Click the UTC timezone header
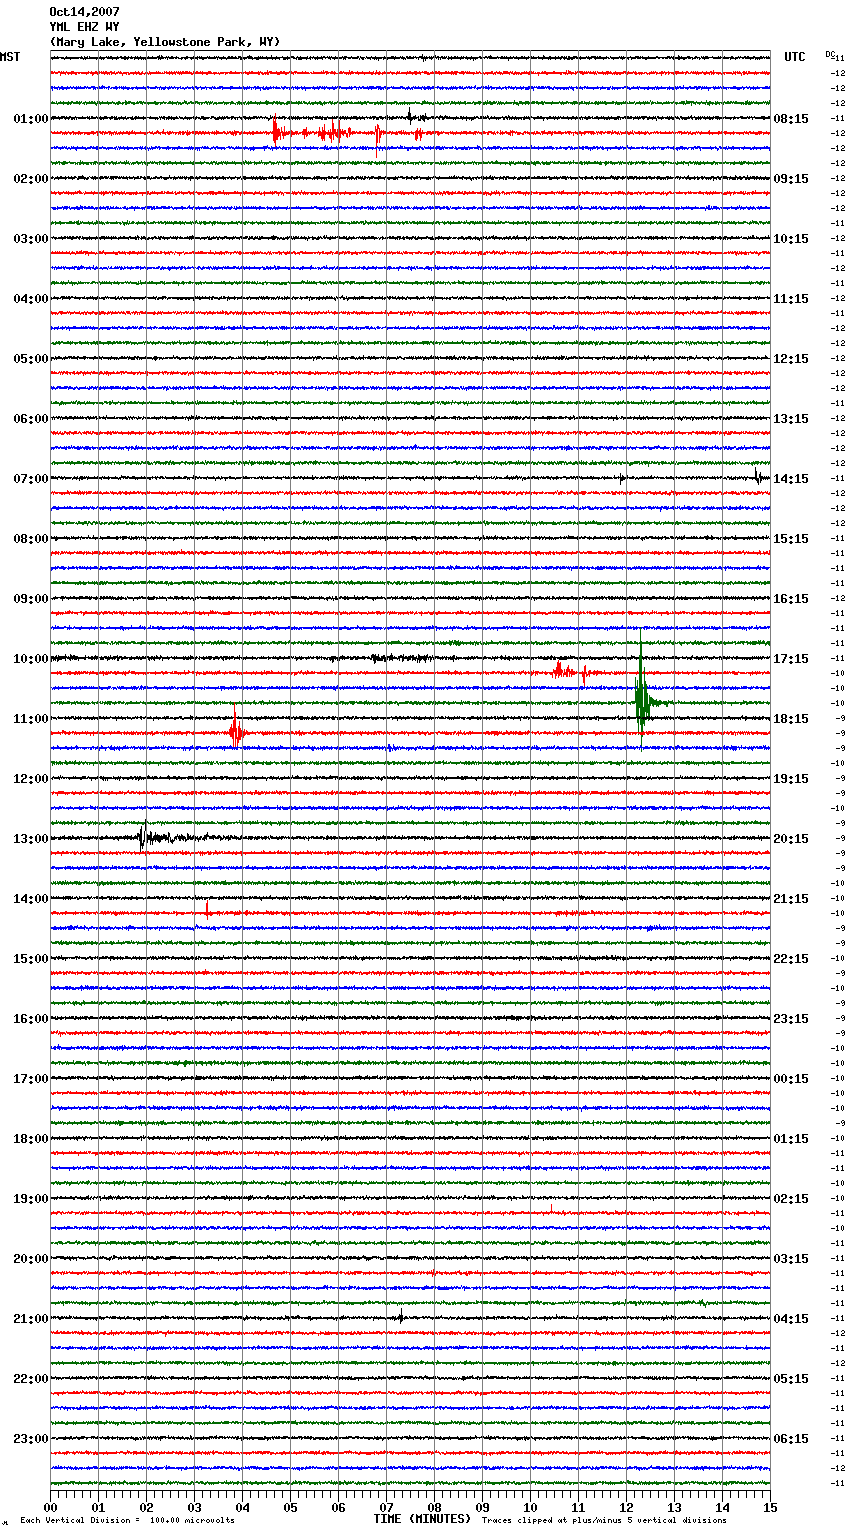The height and width of the screenshot is (1534, 850). tap(794, 57)
